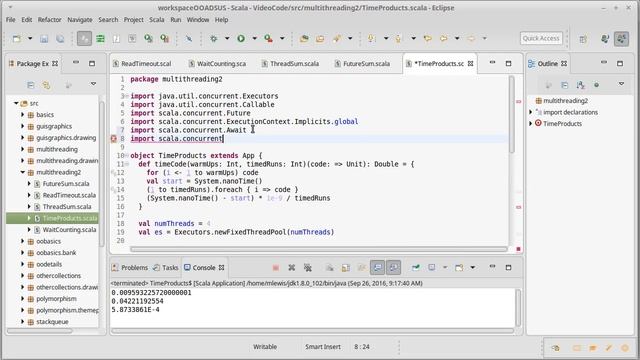This screenshot has height=360, width=640.
Task: Open the Open Console dropdown arrow
Action: pyautogui.click(x=473, y=268)
